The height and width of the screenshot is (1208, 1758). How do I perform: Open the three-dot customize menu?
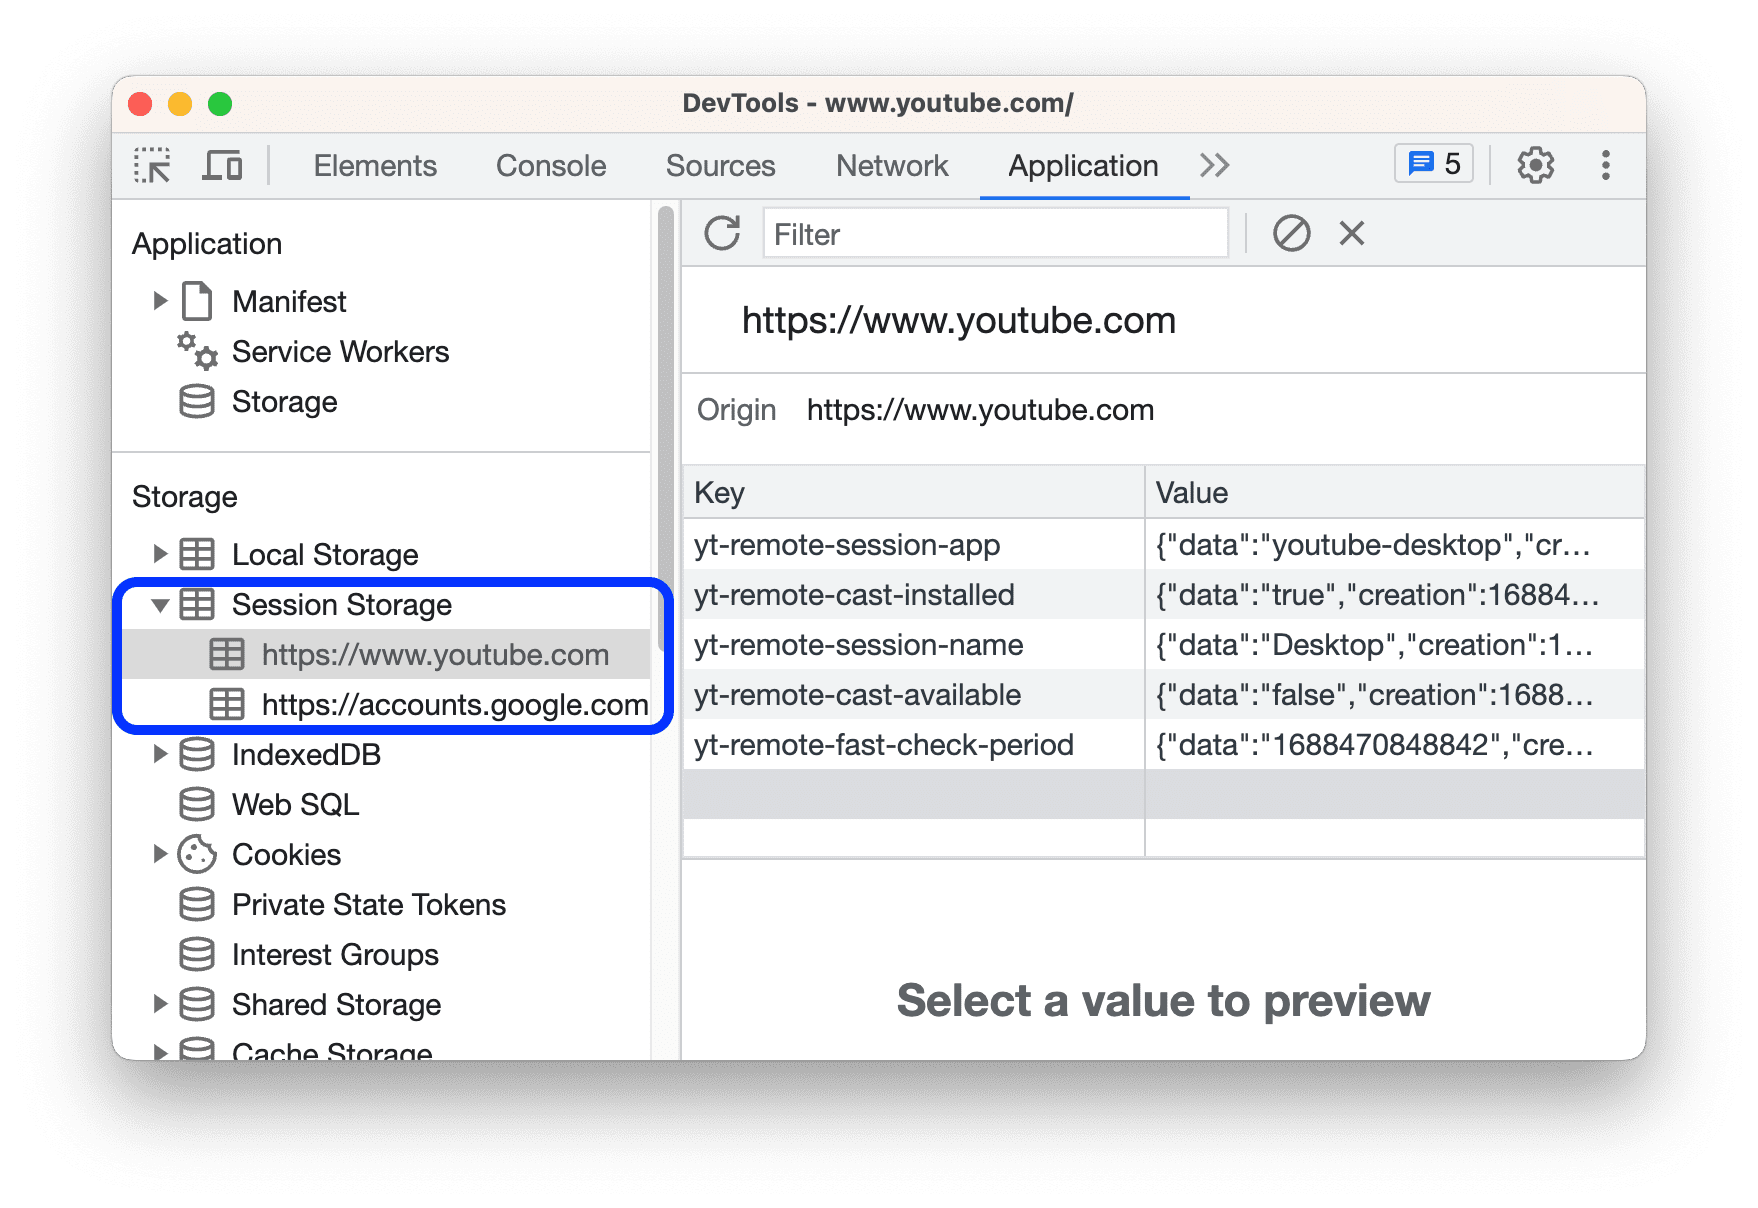click(x=1606, y=164)
